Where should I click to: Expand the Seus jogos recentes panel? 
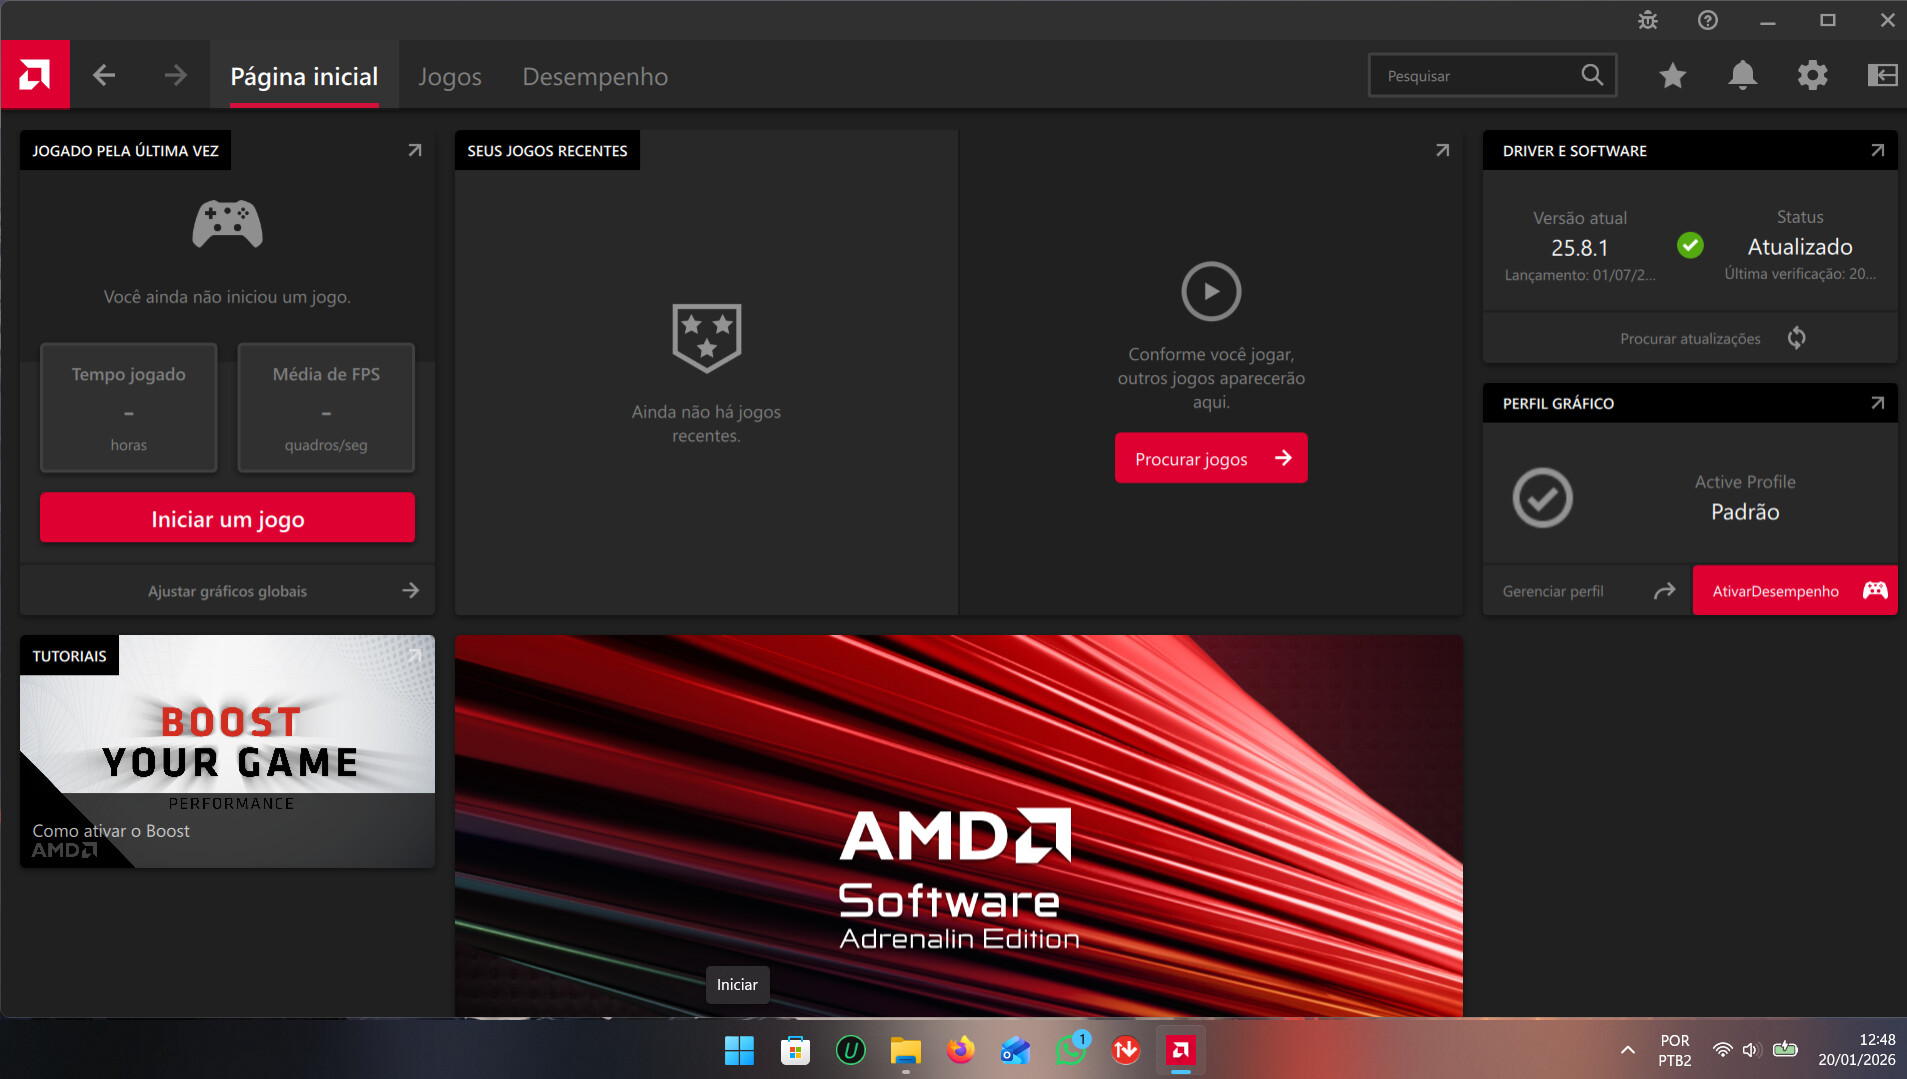1442,150
